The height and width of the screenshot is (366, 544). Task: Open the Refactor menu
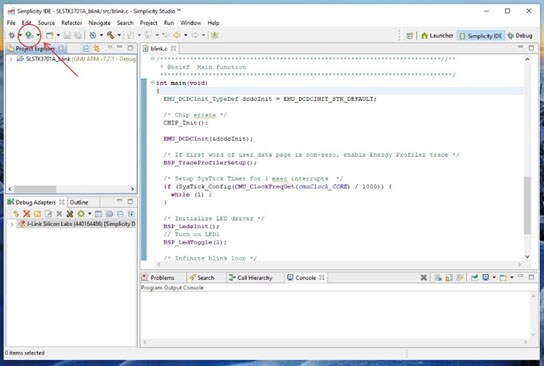[71, 23]
